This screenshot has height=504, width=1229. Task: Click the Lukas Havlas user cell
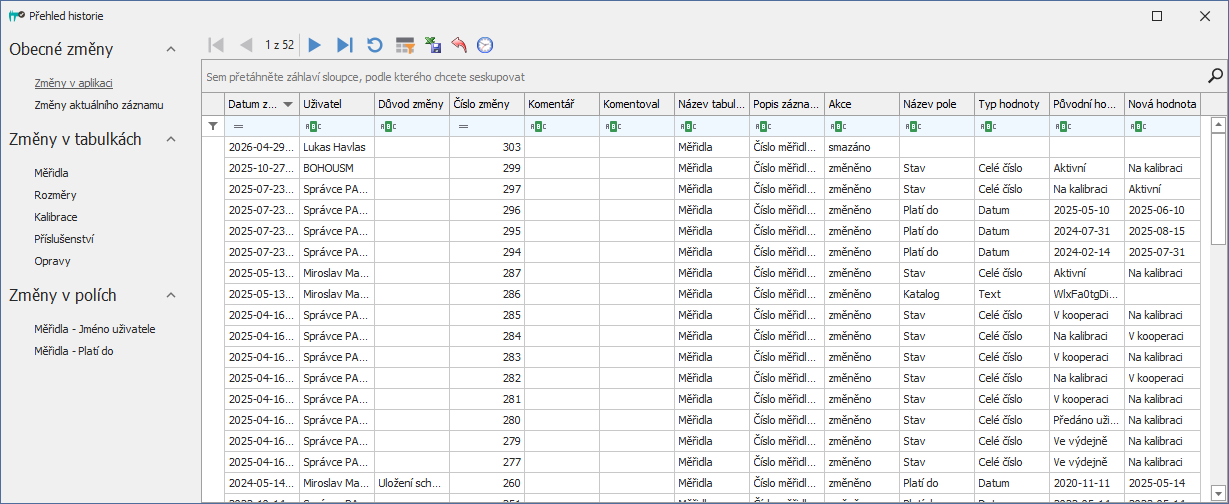coord(337,147)
